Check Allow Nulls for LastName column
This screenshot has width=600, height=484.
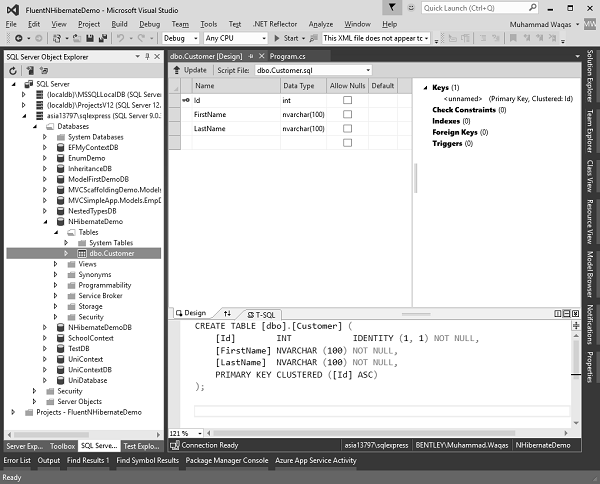point(347,129)
